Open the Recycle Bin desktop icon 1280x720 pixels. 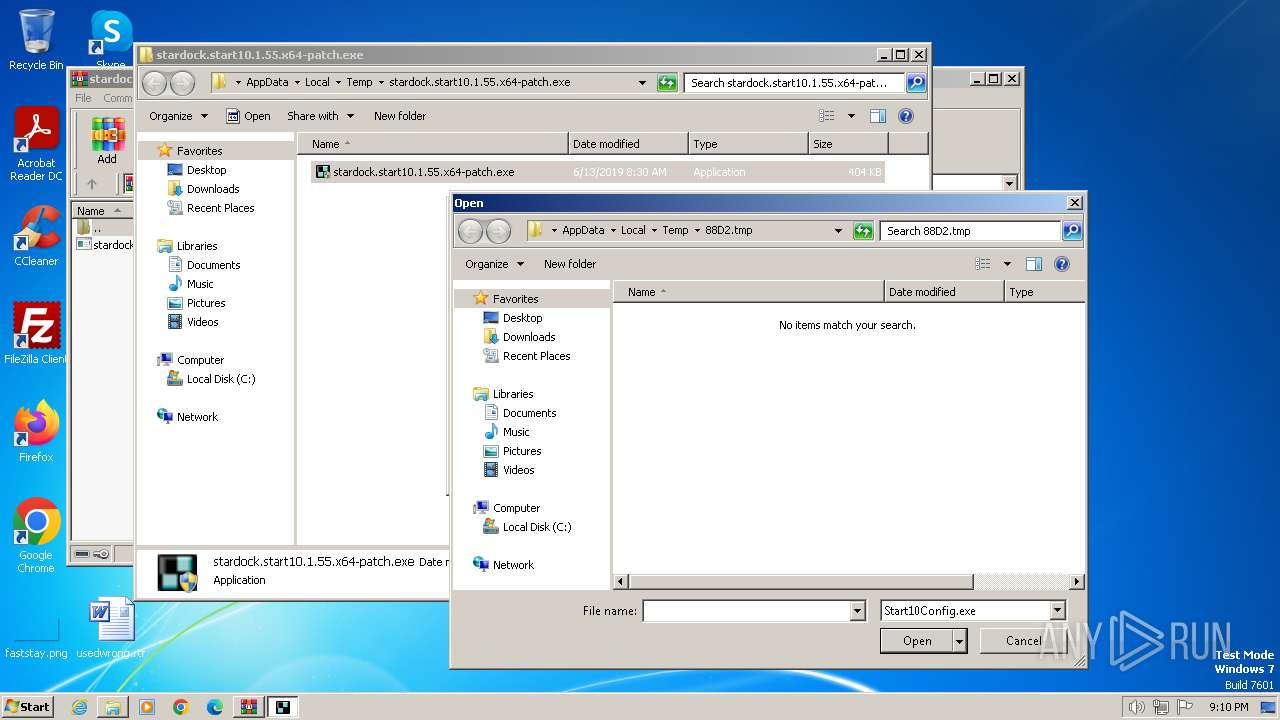click(36, 40)
